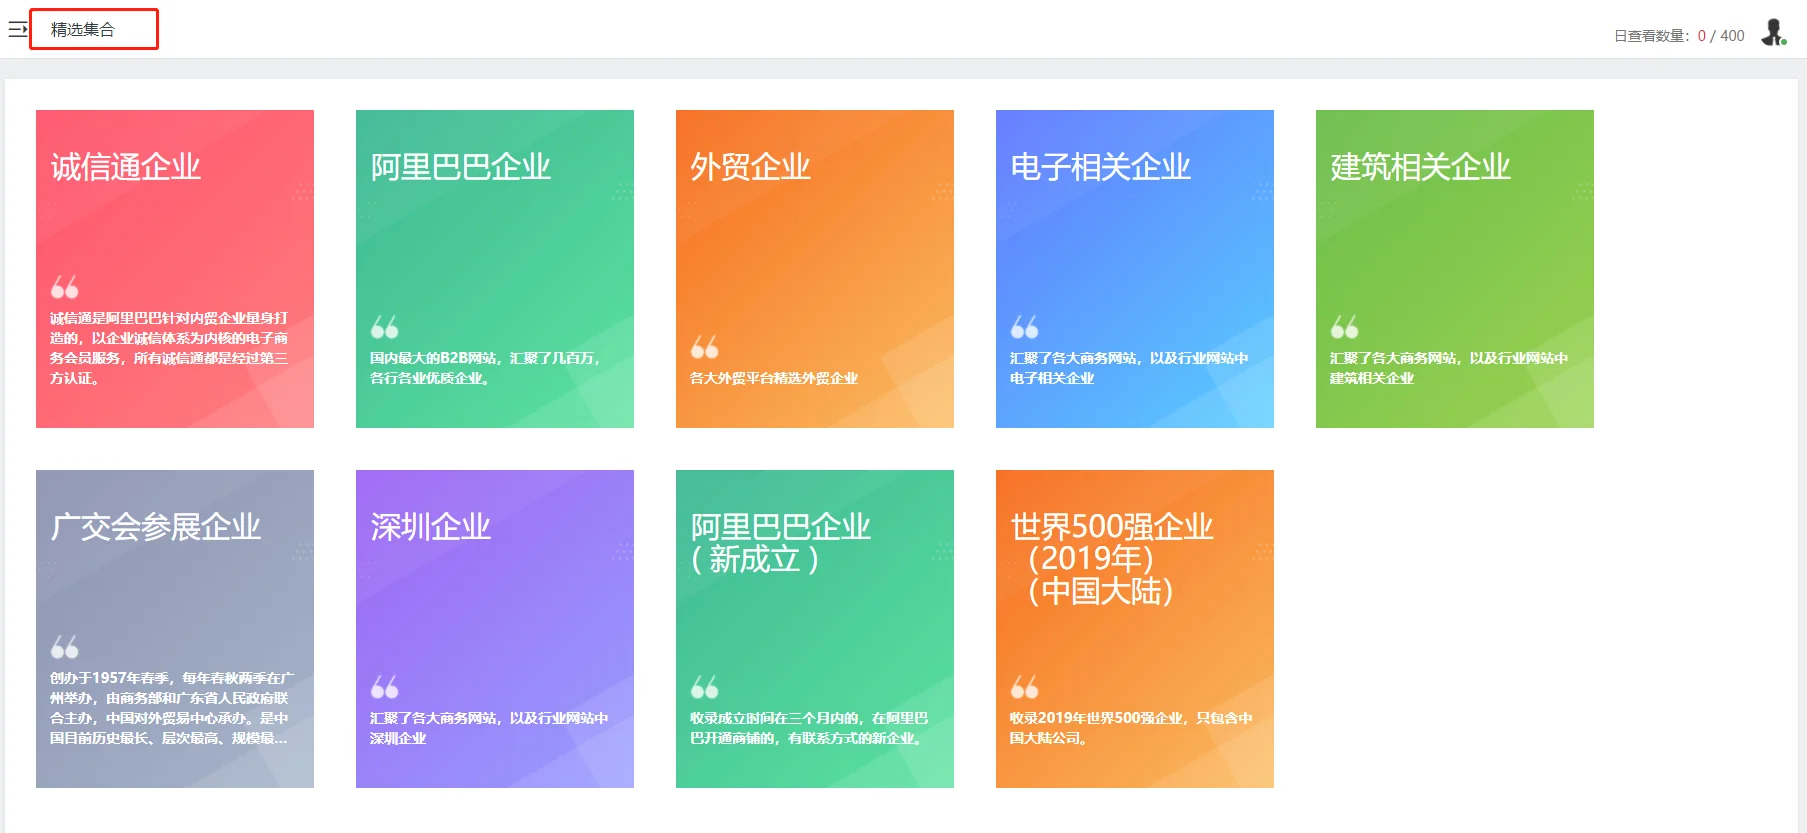Open the 电子相关企业 blue card
The width and height of the screenshot is (1807, 833).
1135,269
